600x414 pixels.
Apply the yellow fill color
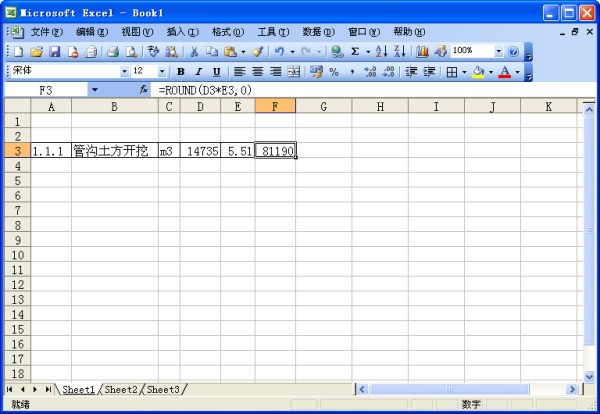[478, 72]
